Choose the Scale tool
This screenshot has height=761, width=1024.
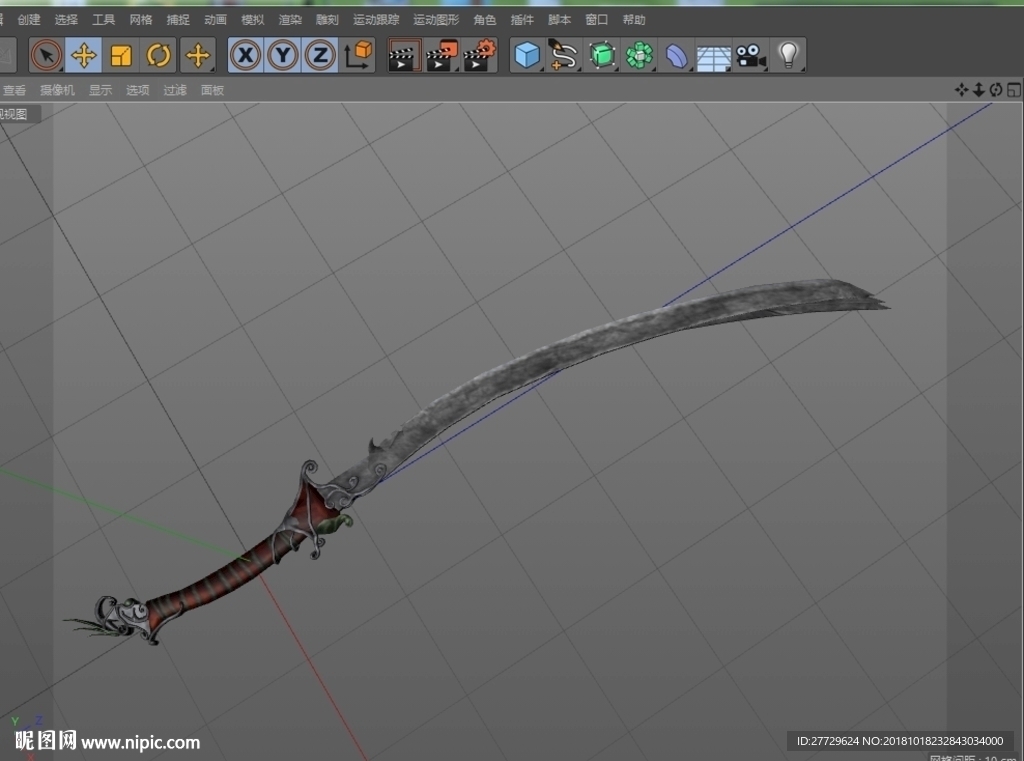tap(121, 55)
